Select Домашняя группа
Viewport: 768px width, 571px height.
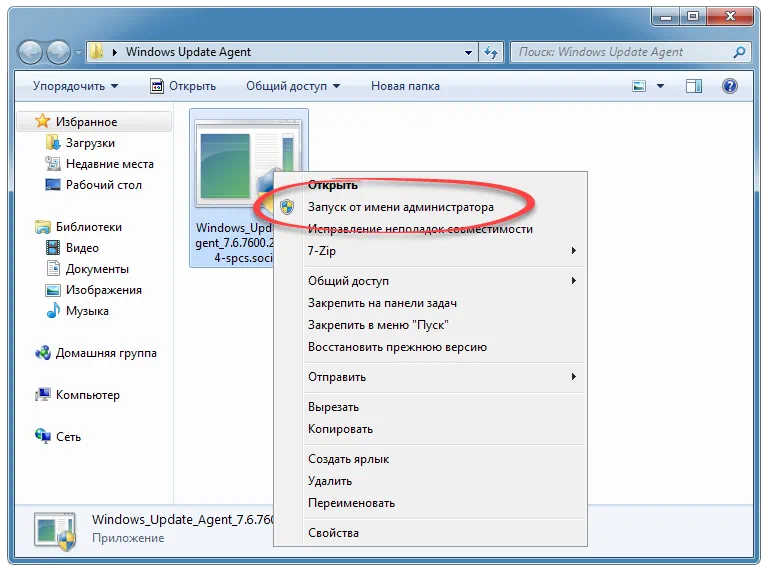pyautogui.click(x=106, y=353)
